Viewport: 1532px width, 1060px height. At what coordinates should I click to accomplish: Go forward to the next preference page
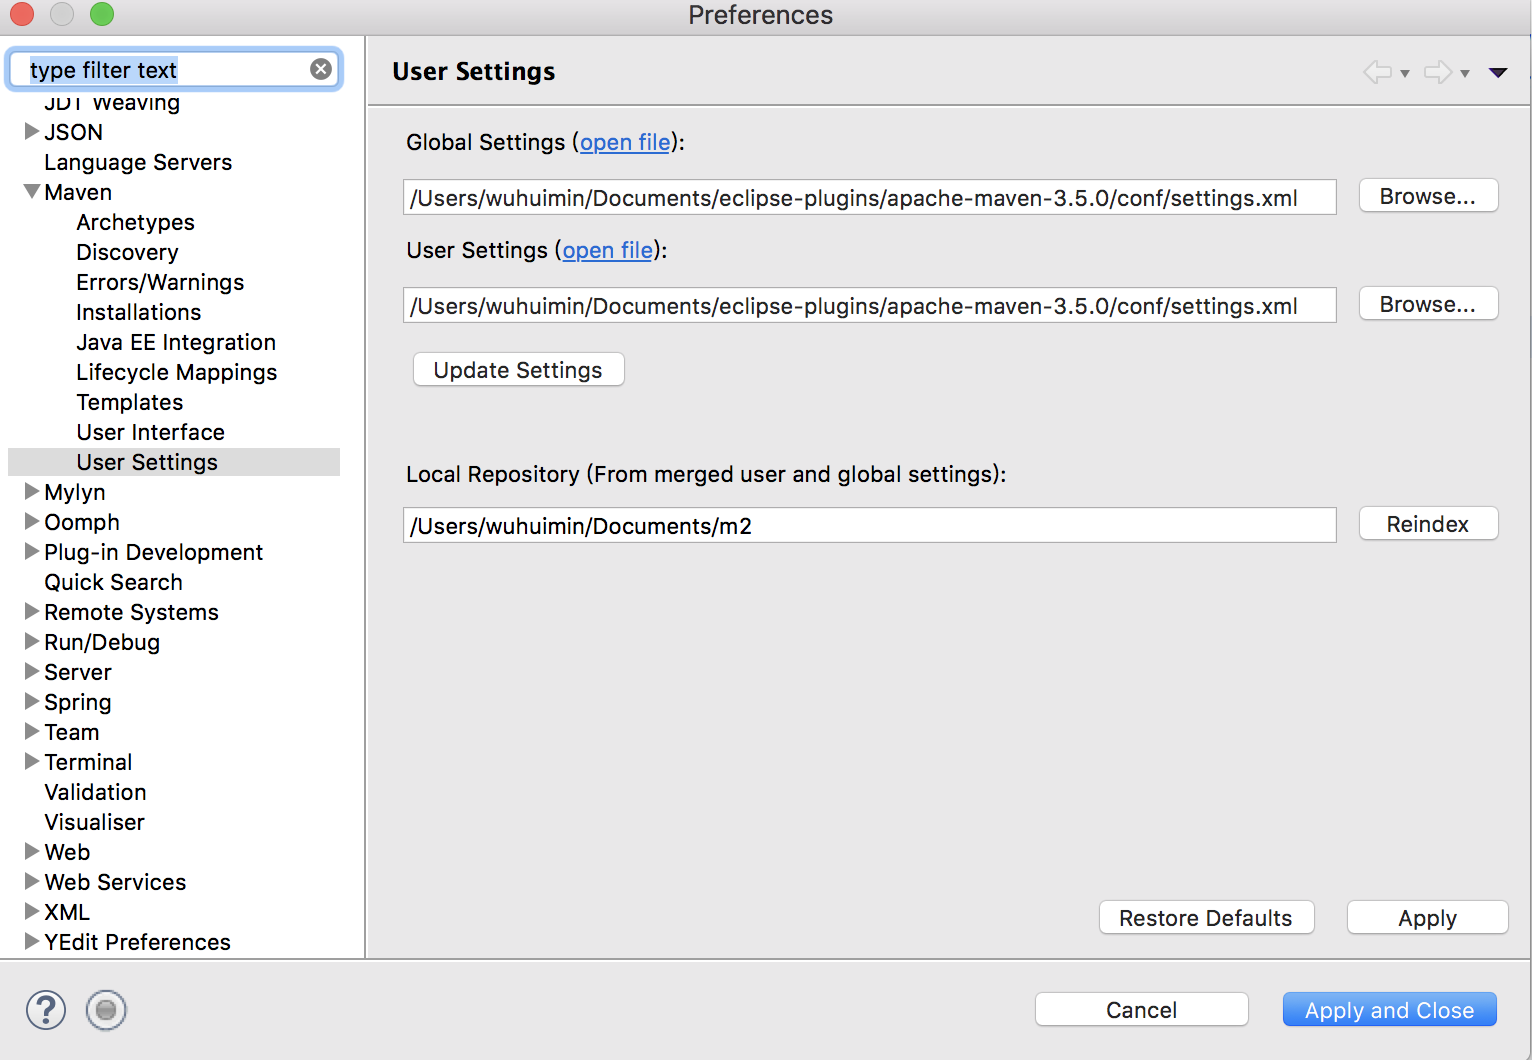pos(1438,72)
